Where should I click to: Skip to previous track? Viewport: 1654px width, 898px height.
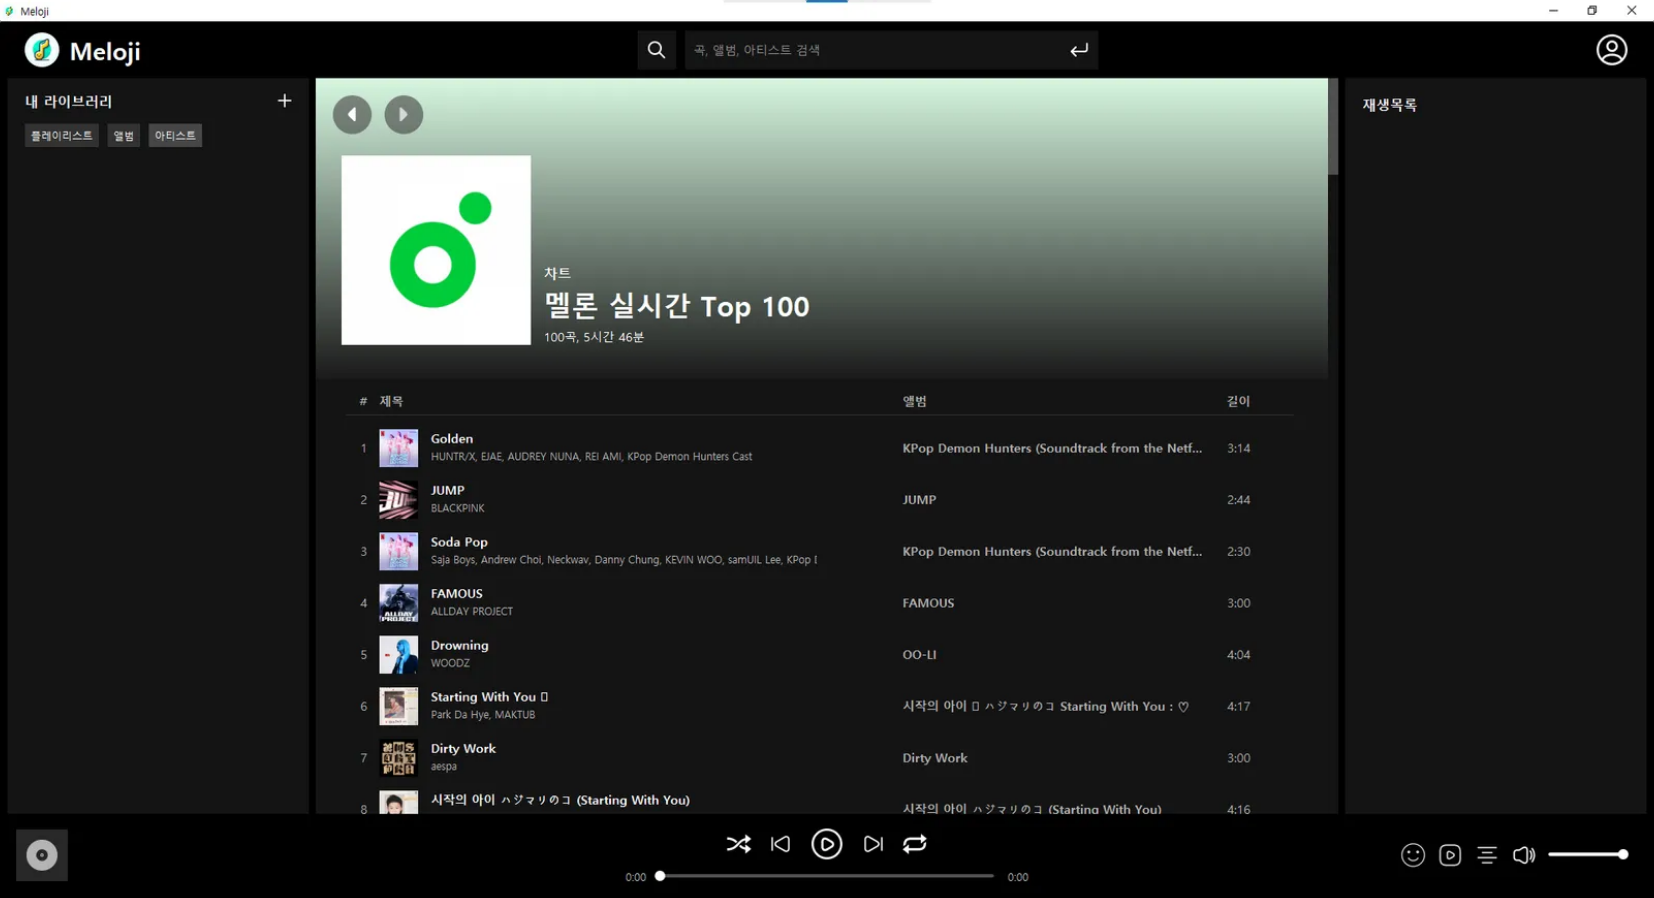(x=781, y=845)
